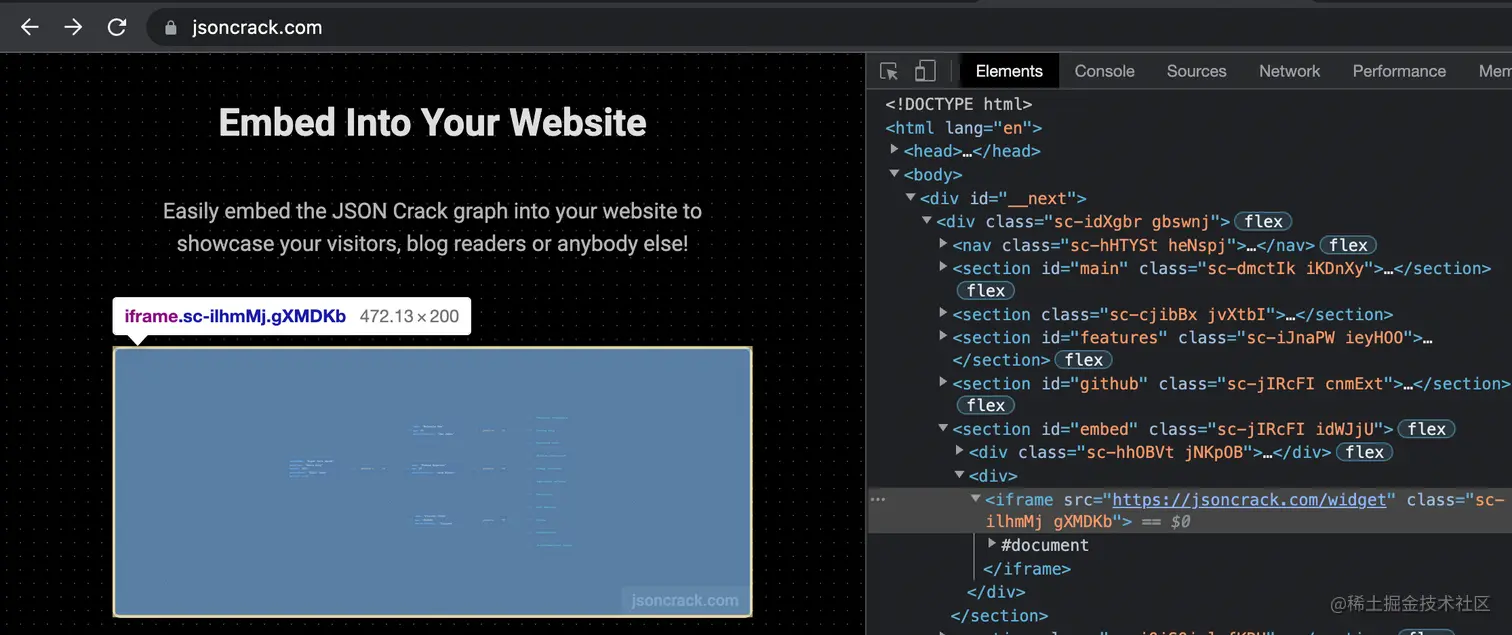The width and height of the screenshot is (1512, 635).
Task: Open the Network tab
Action: coord(1289,71)
